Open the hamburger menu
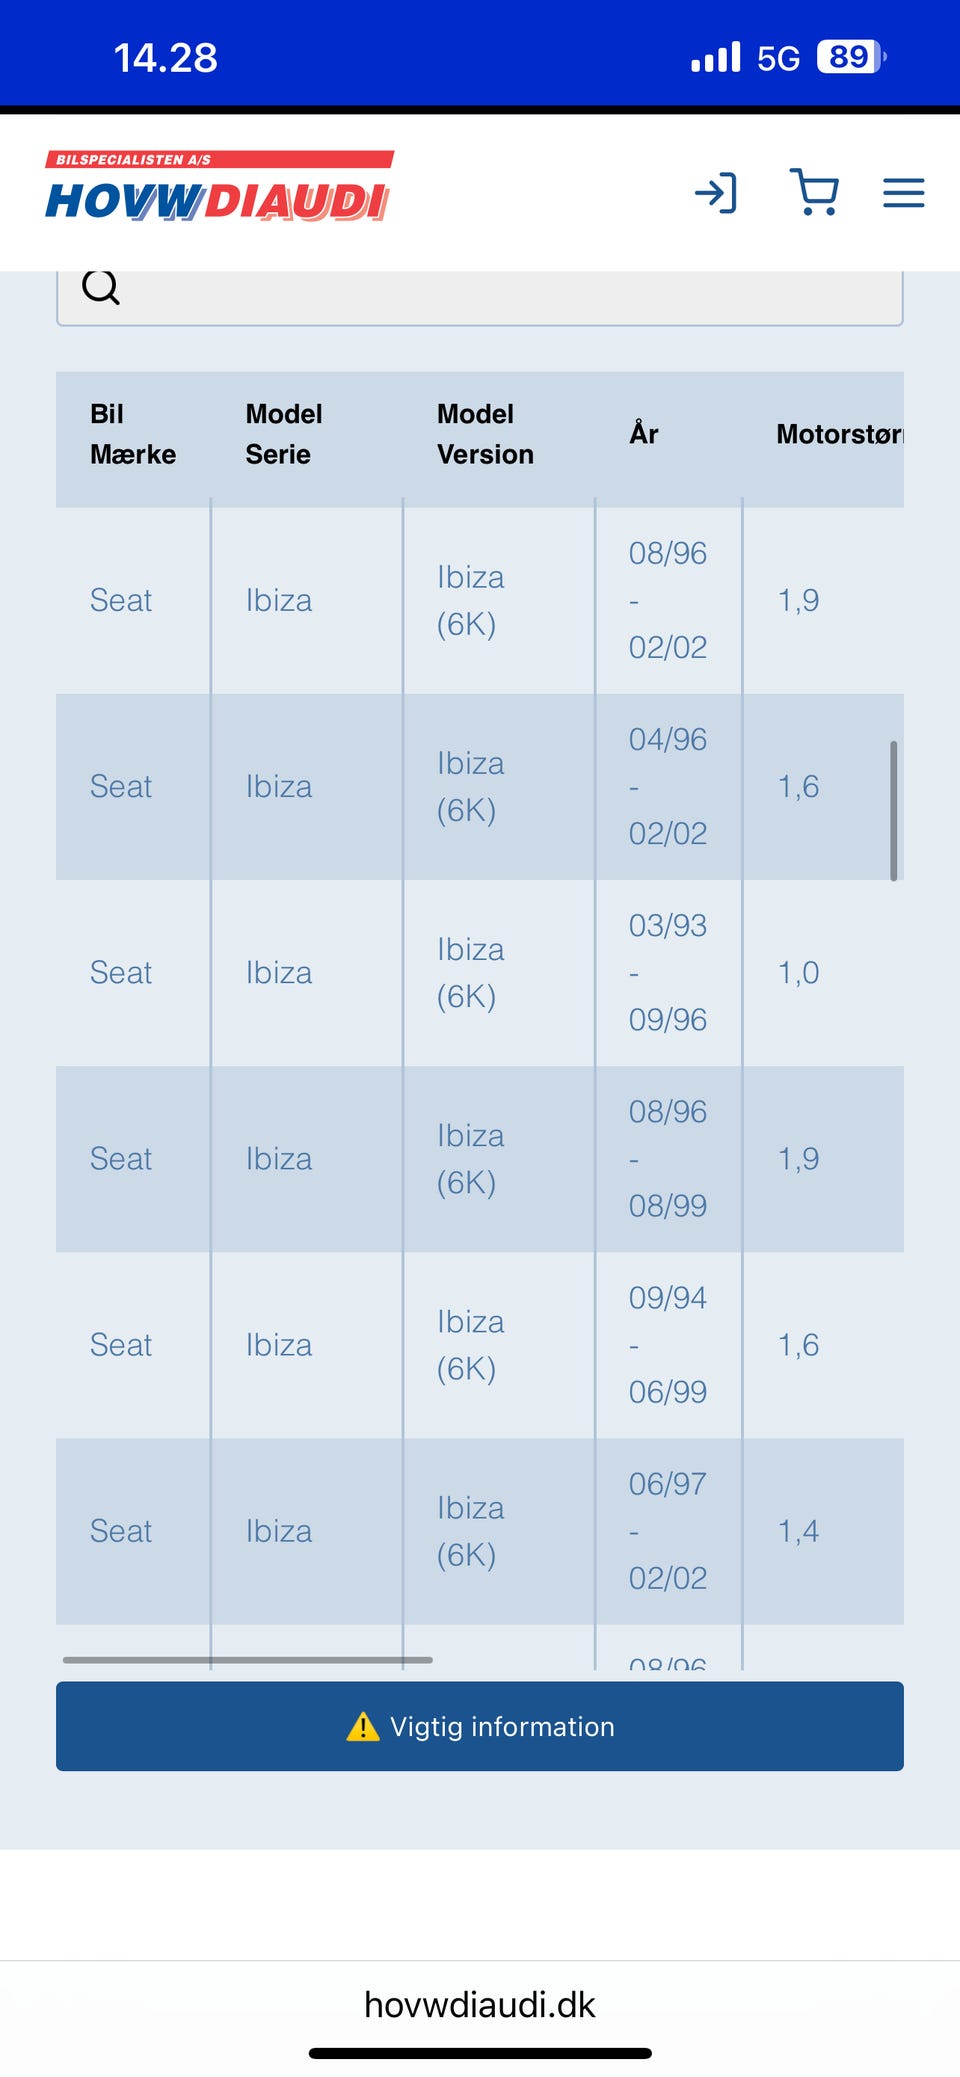 [903, 193]
